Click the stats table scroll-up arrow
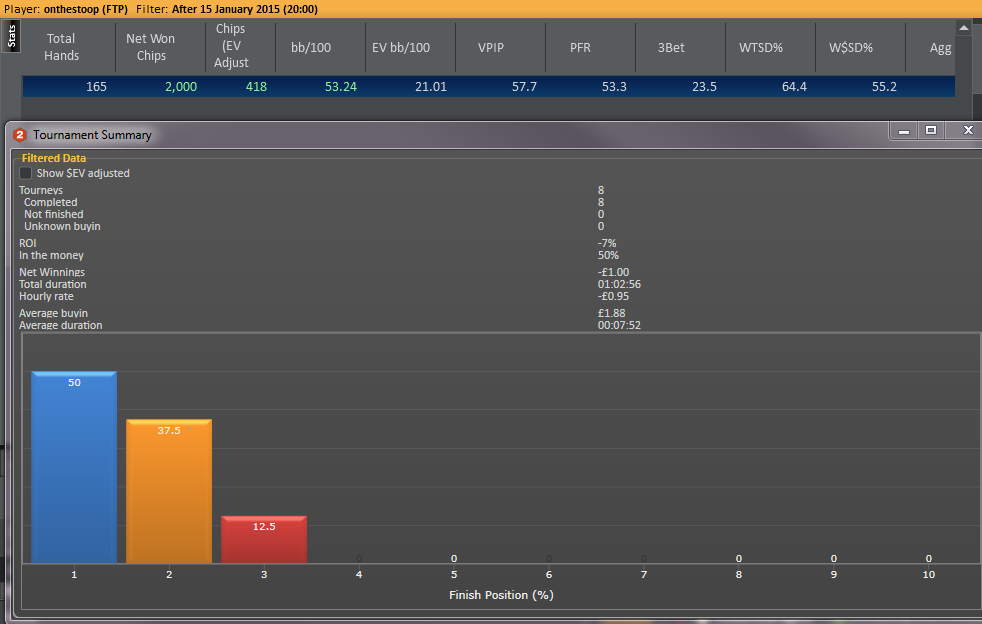 (964, 27)
